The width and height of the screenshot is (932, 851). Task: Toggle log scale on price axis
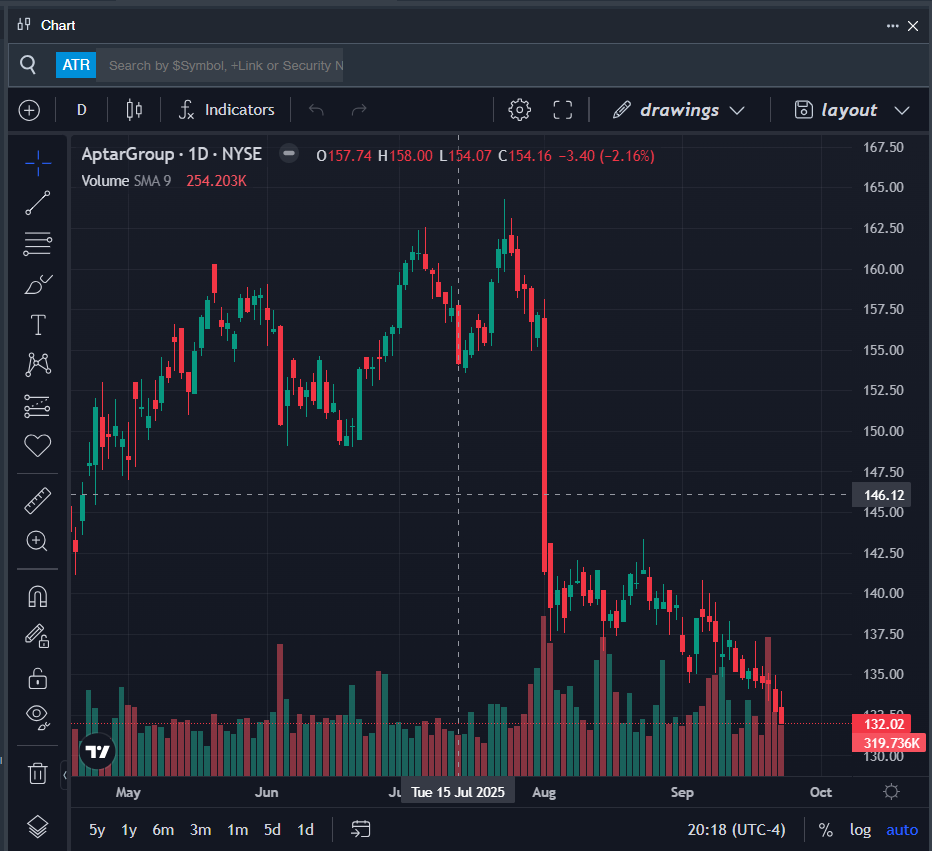pos(860,829)
